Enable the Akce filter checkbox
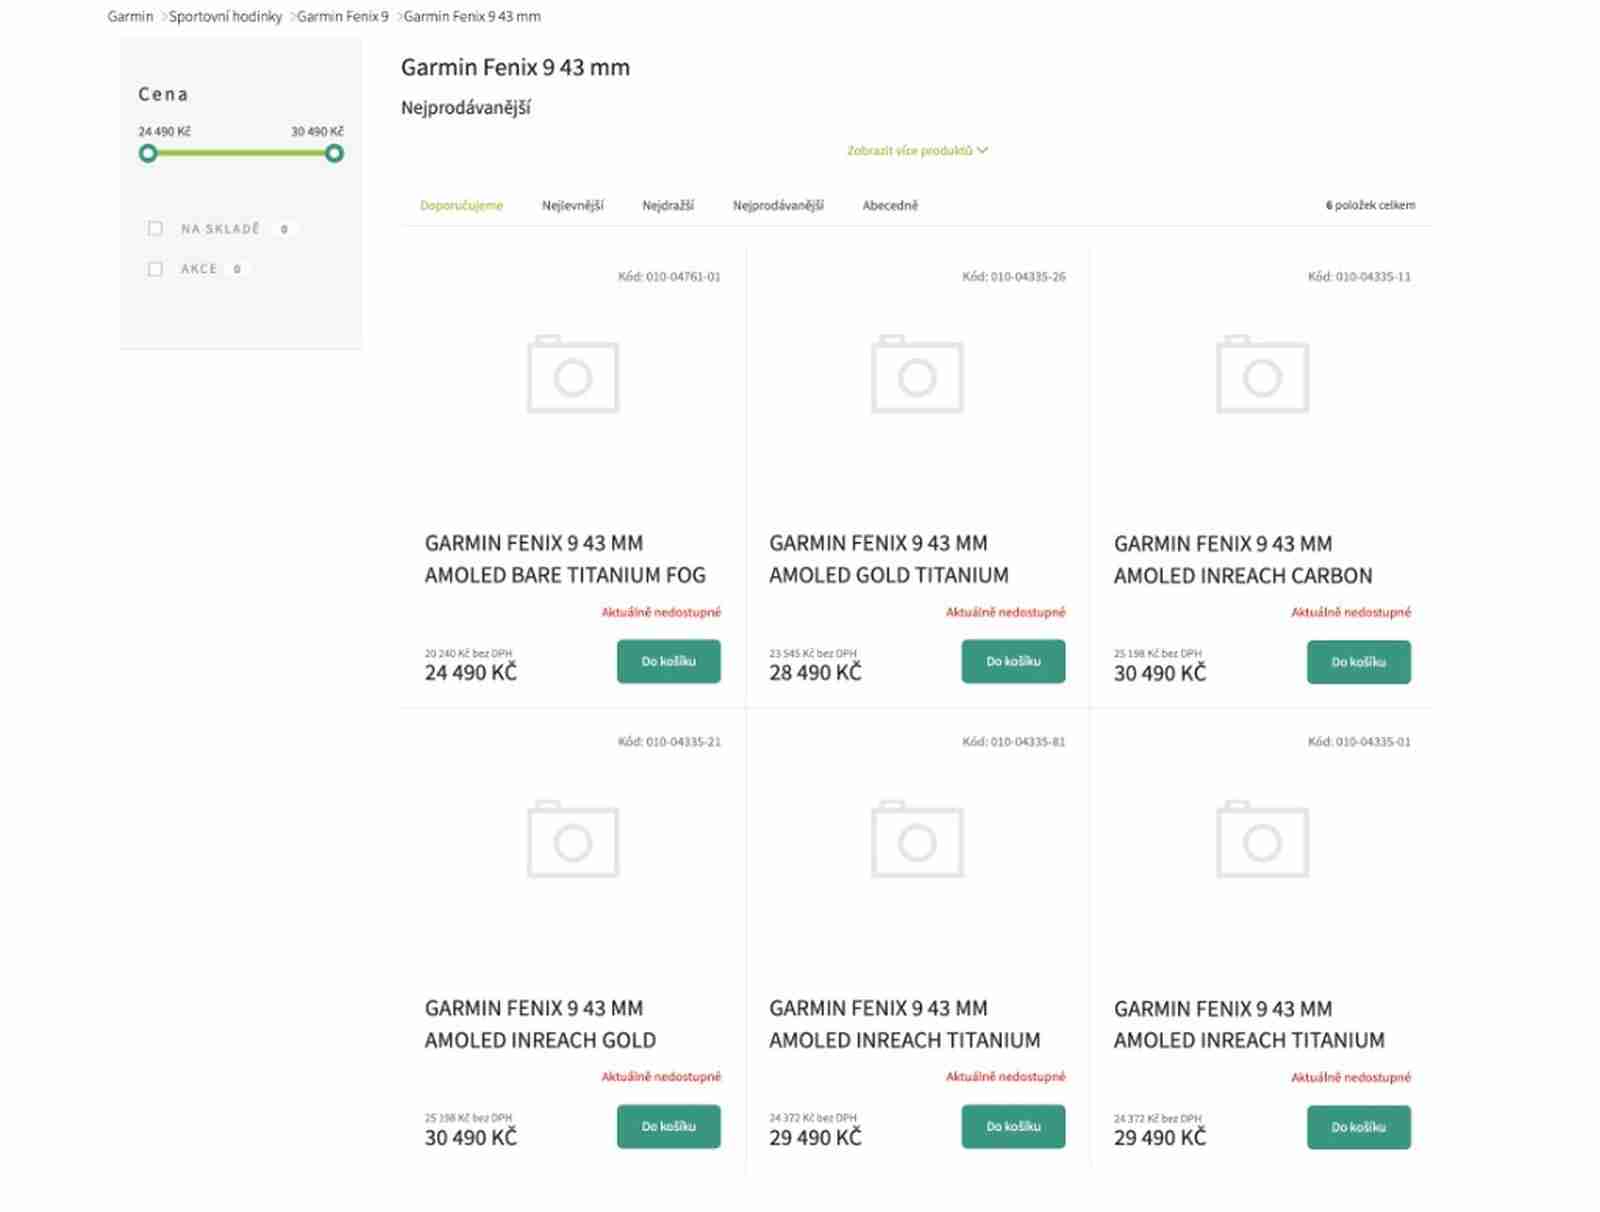The width and height of the screenshot is (1600, 1212). click(155, 269)
